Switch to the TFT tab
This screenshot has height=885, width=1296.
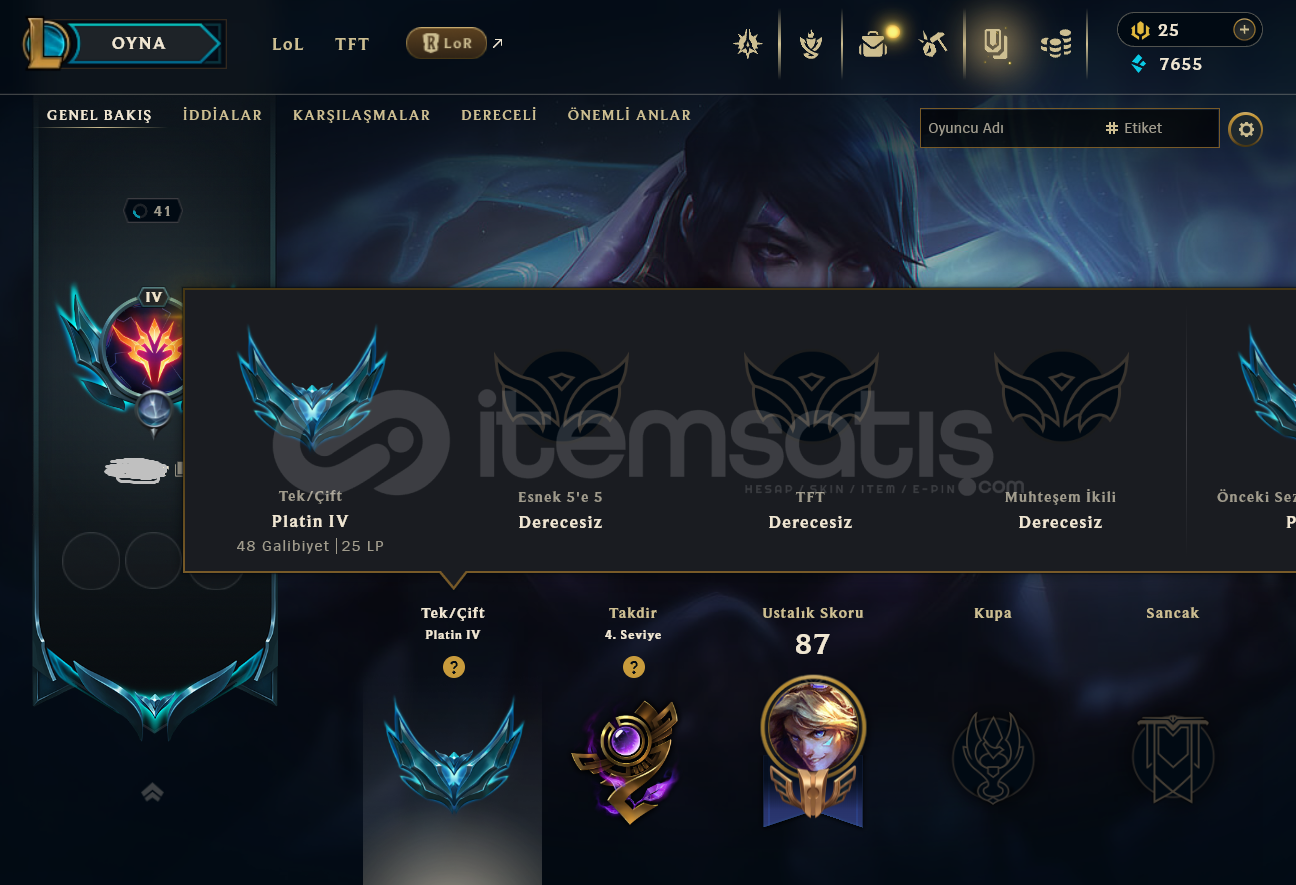352,44
